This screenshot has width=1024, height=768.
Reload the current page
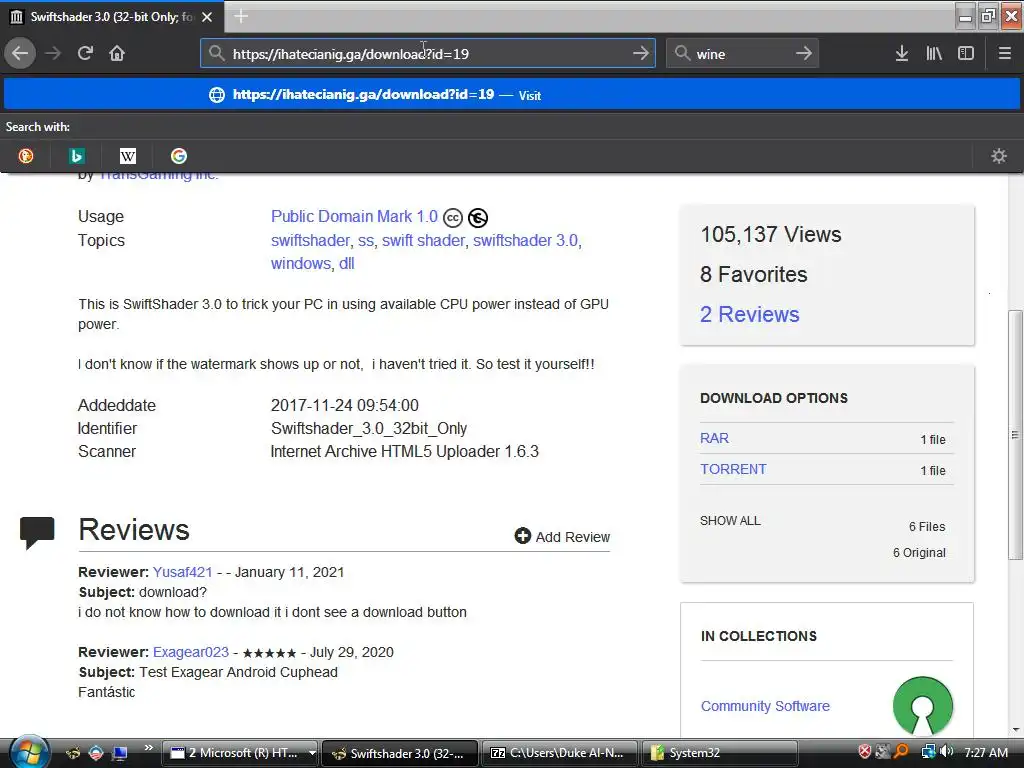(85, 54)
